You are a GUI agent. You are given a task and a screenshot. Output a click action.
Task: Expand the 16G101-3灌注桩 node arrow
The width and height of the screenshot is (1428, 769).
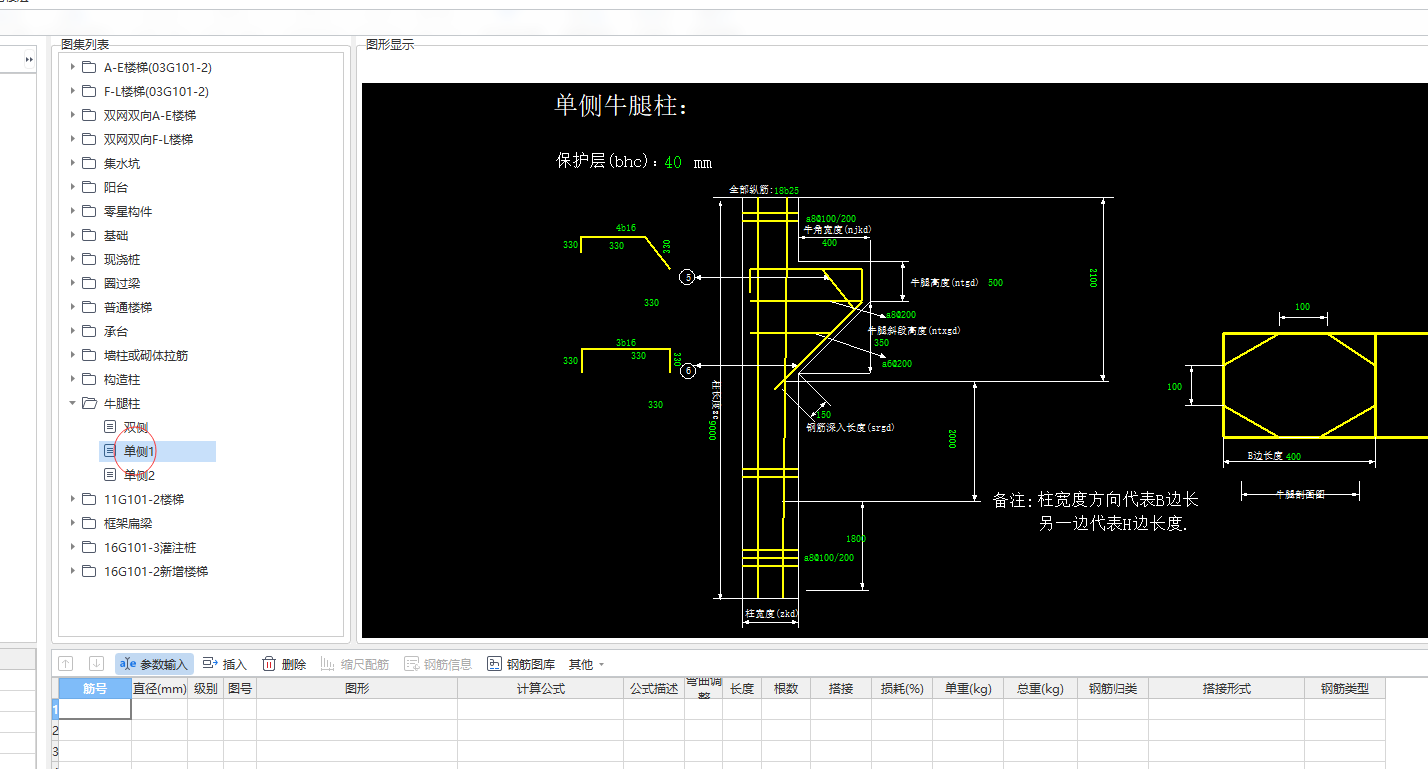pos(72,547)
